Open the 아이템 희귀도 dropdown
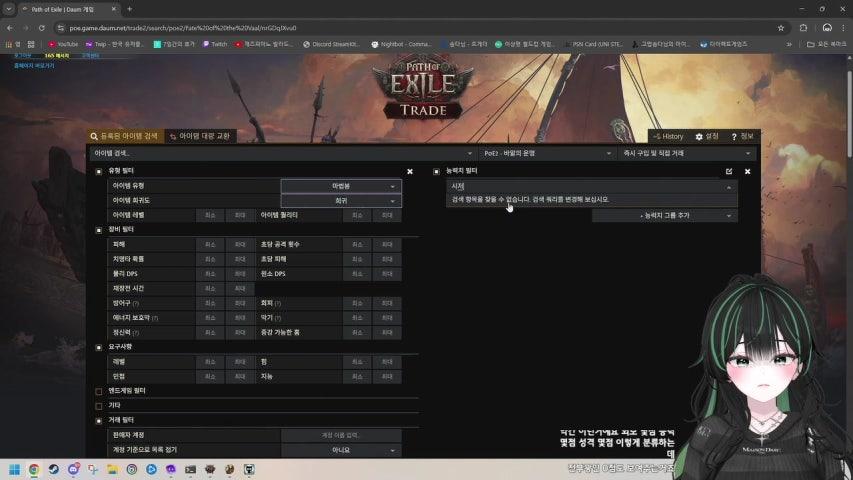Viewport: 853px width, 480px height. 341,201
